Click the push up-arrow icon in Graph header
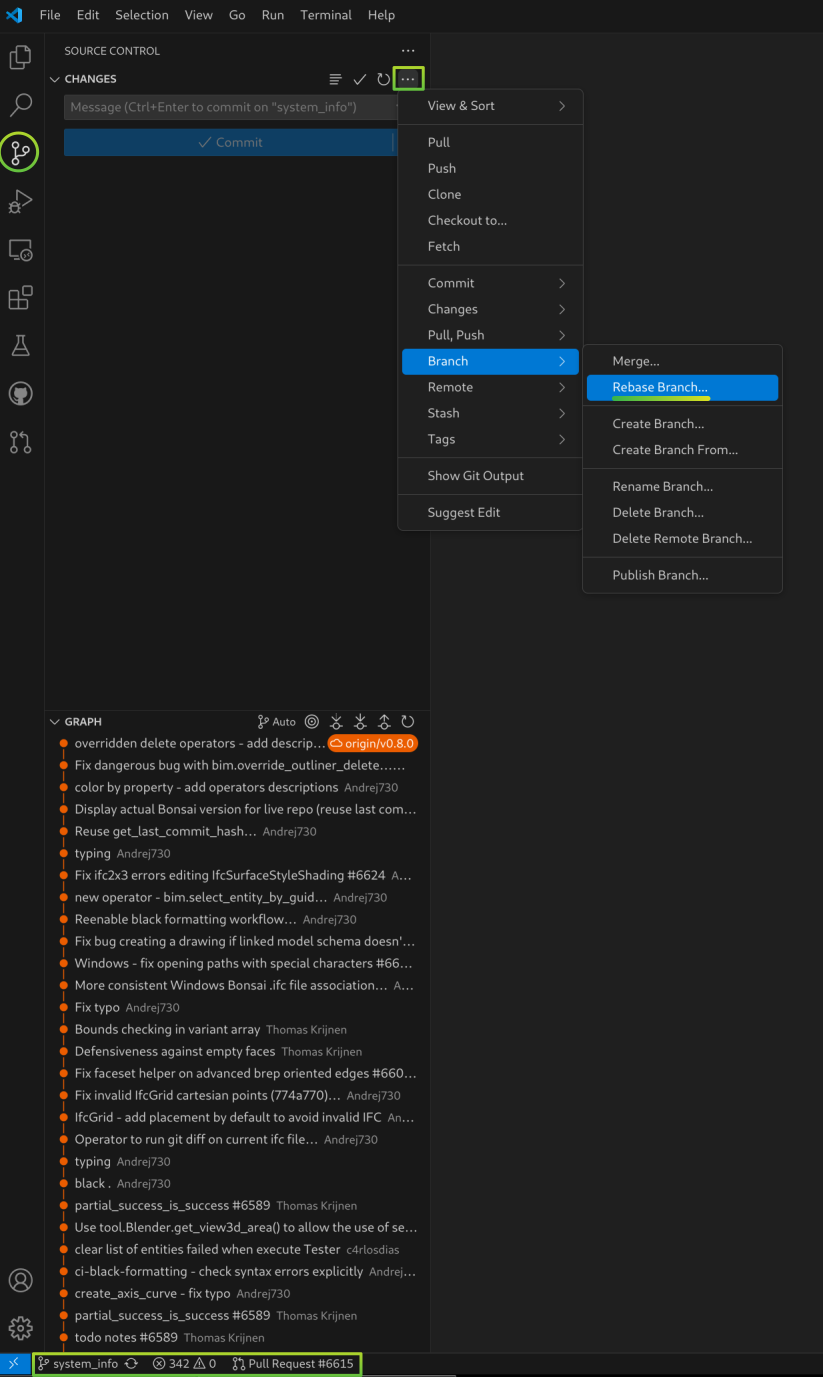This screenshot has height=1377, width=823. [384, 721]
